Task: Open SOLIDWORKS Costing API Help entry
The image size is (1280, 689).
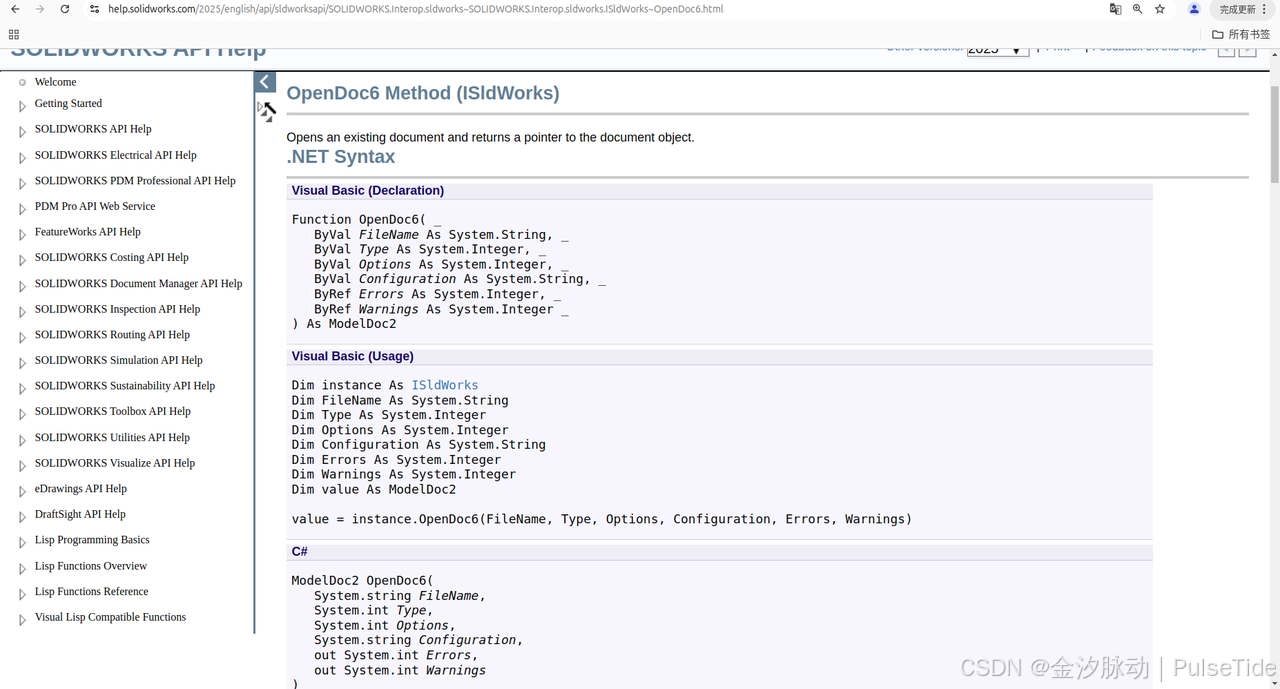Action: coord(111,257)
